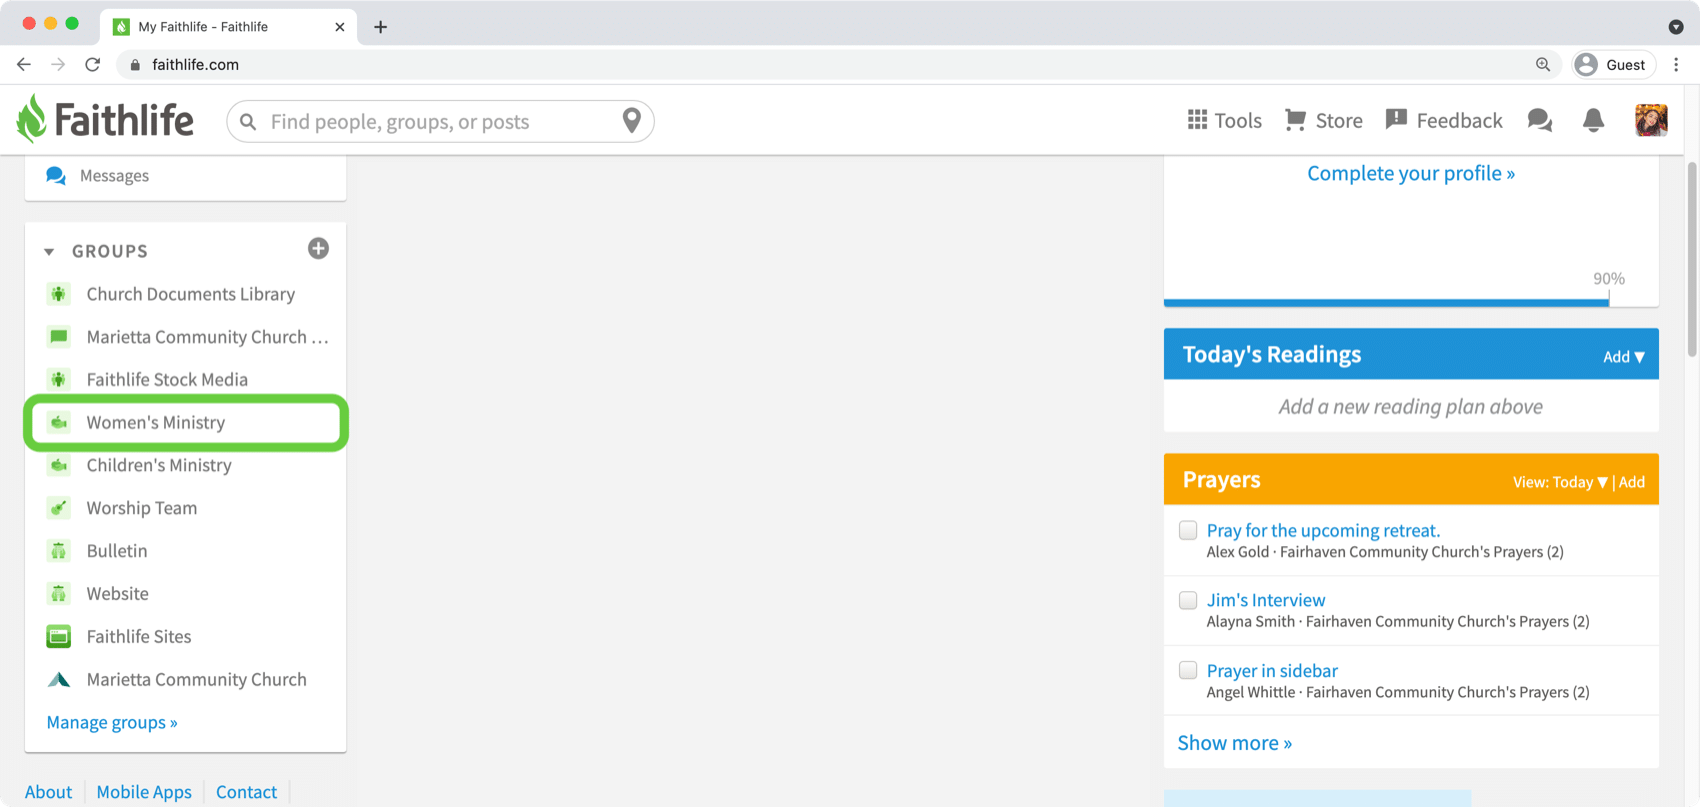Open the Tools grid icon
This screenshot has height=807, width=1700.
(1197, 120)
